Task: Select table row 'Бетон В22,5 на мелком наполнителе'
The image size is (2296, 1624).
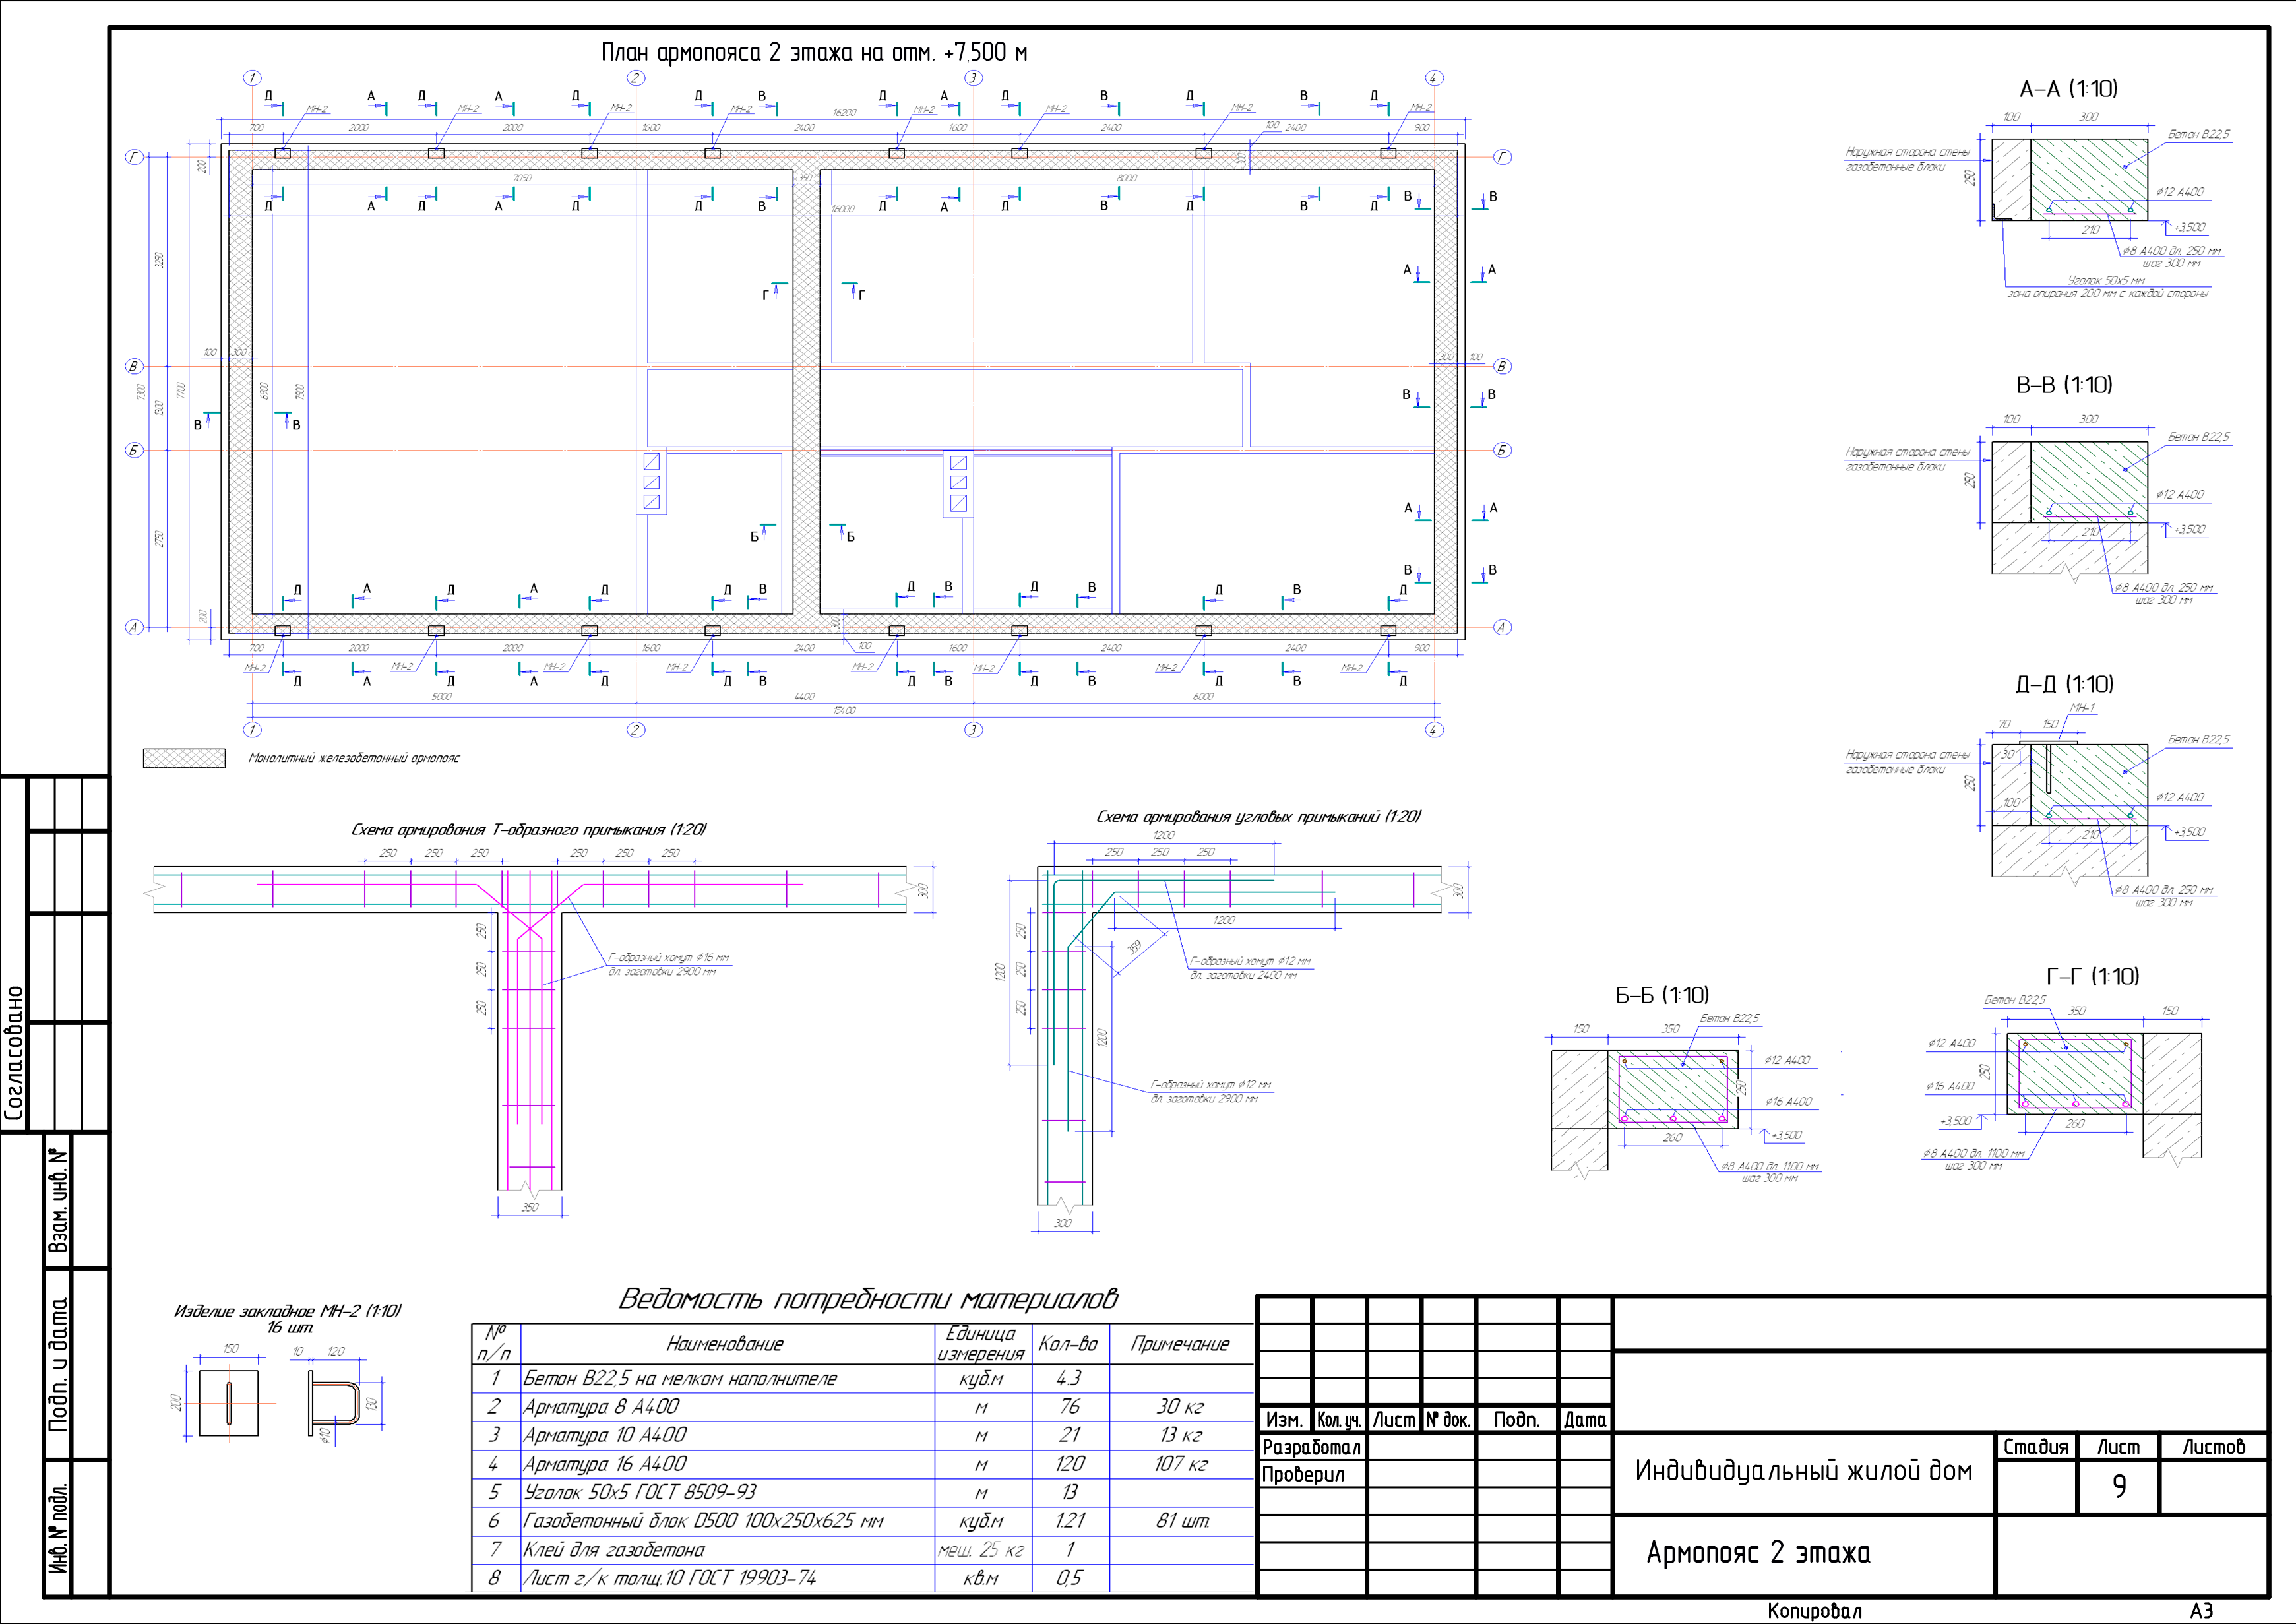Action: (862, 1378)
